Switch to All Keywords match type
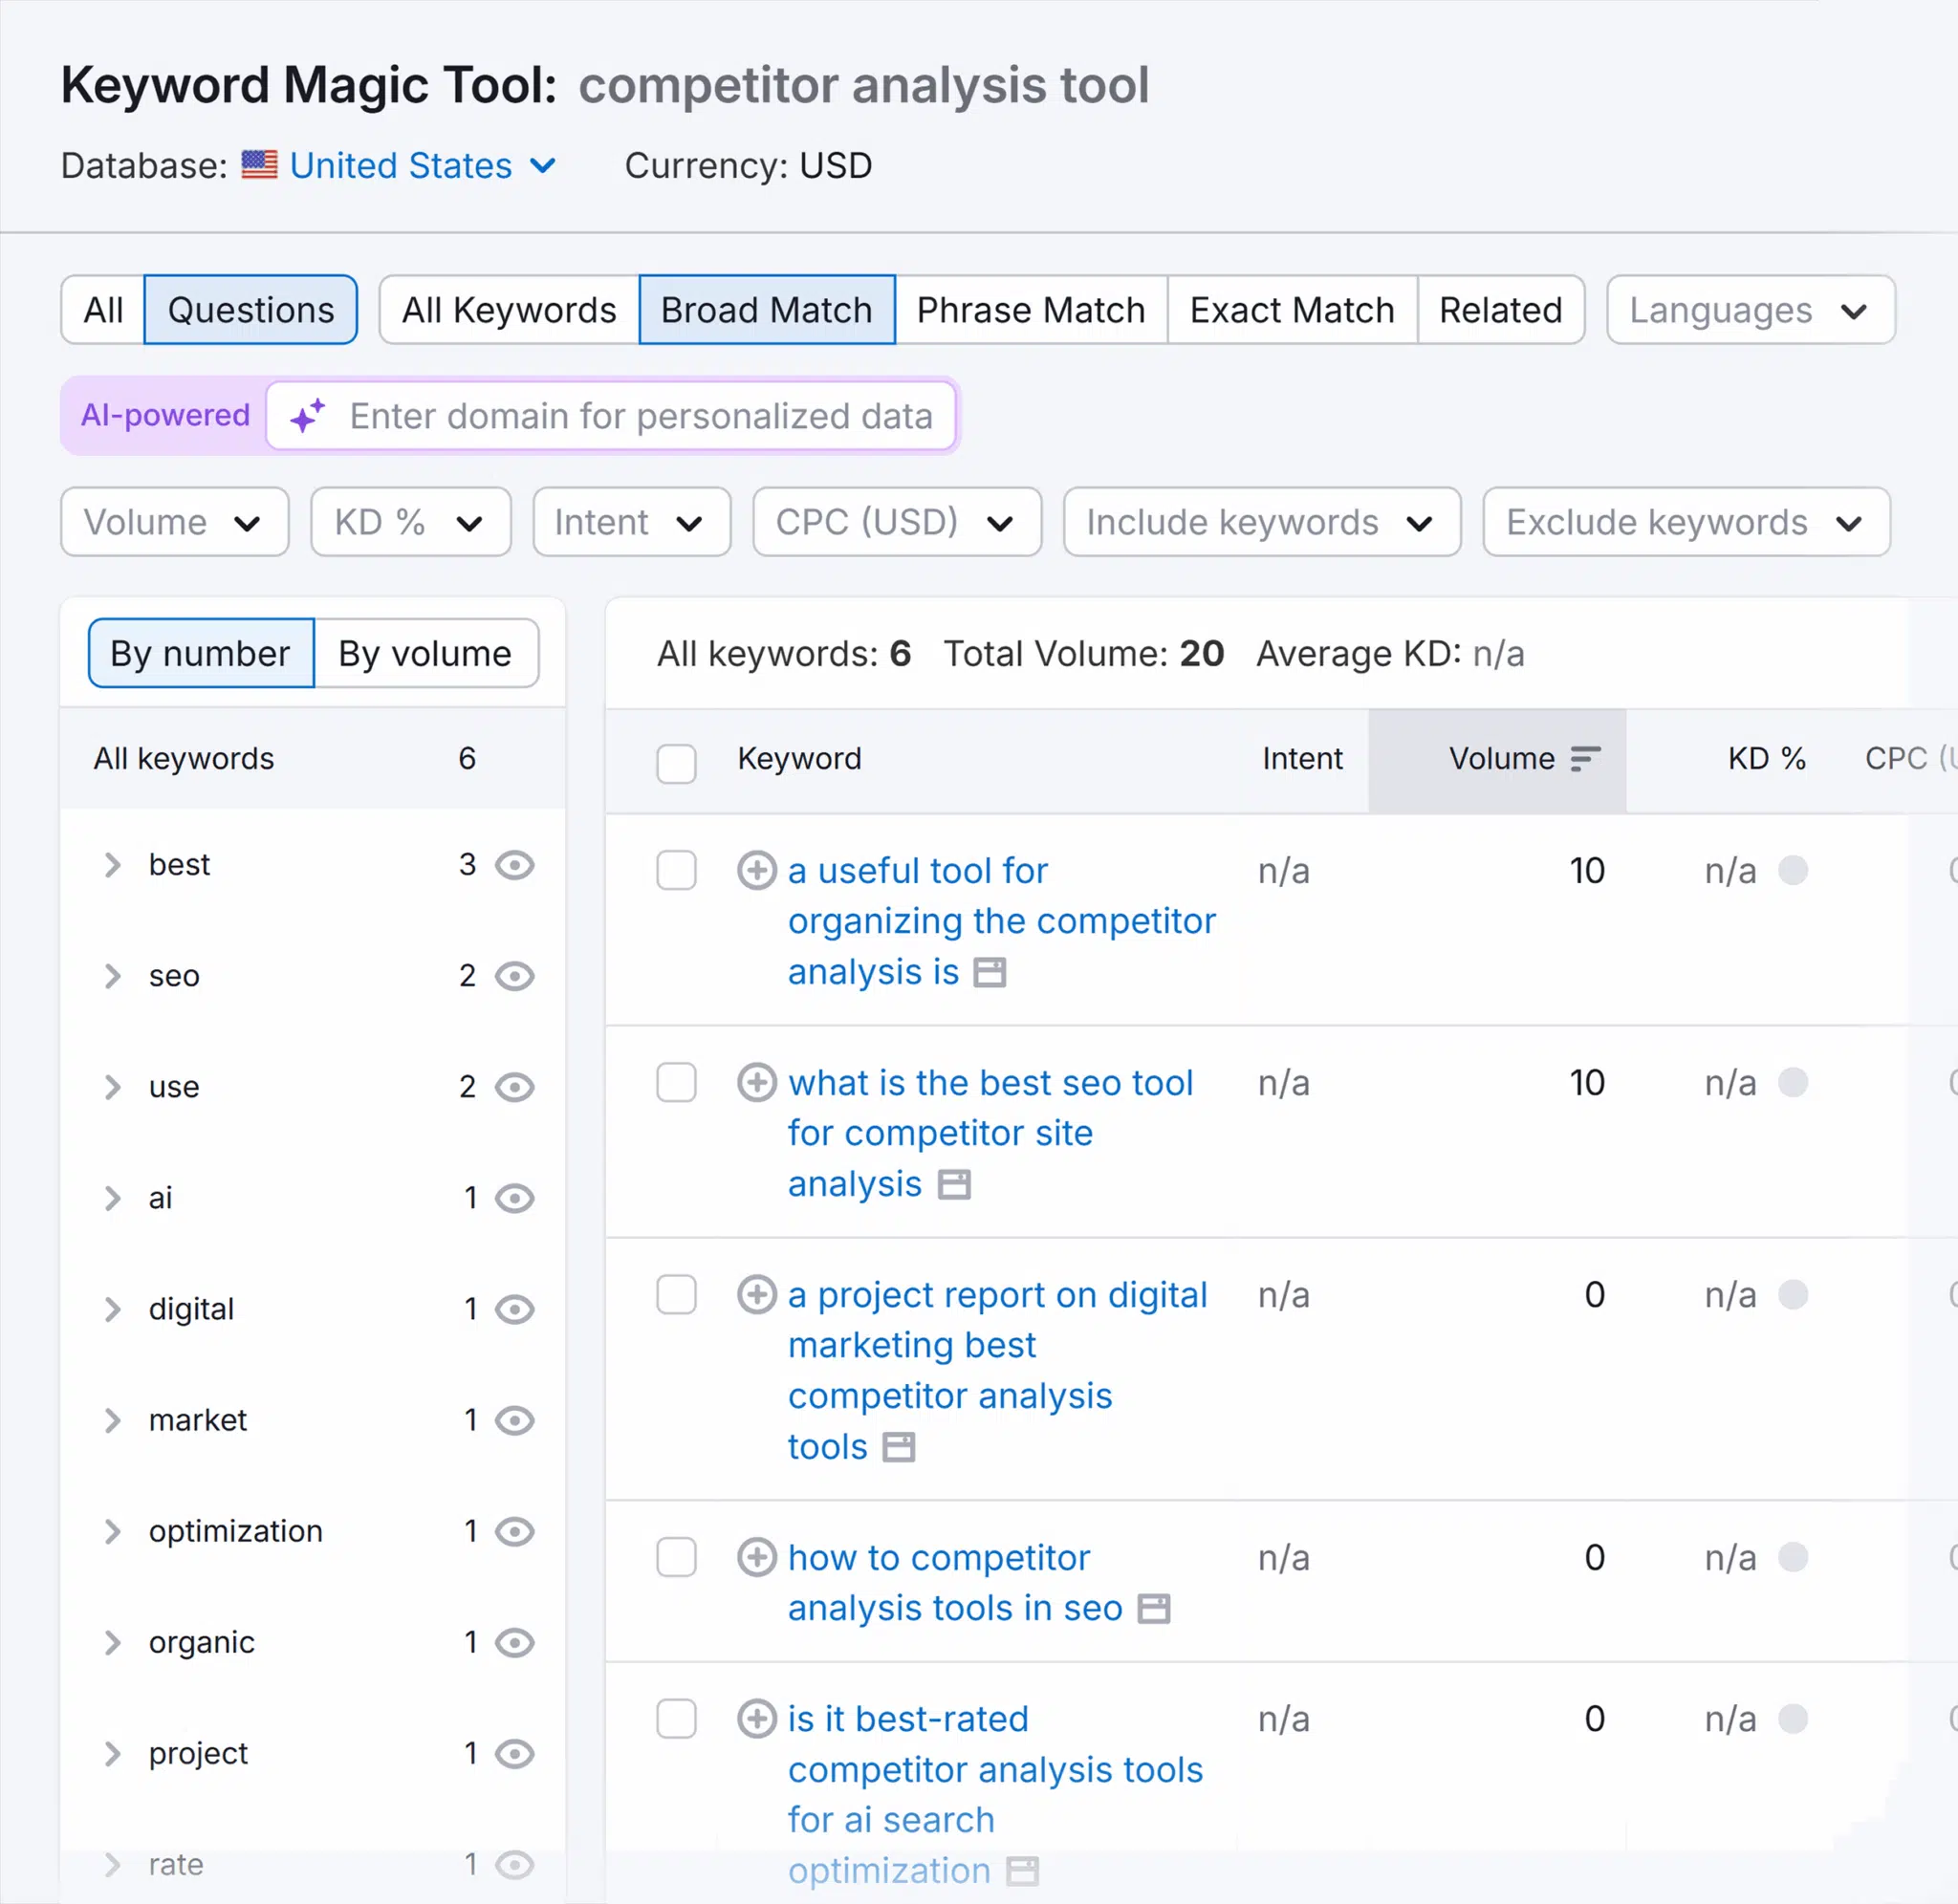The image size is (1958, 1904). click(509, 310)
